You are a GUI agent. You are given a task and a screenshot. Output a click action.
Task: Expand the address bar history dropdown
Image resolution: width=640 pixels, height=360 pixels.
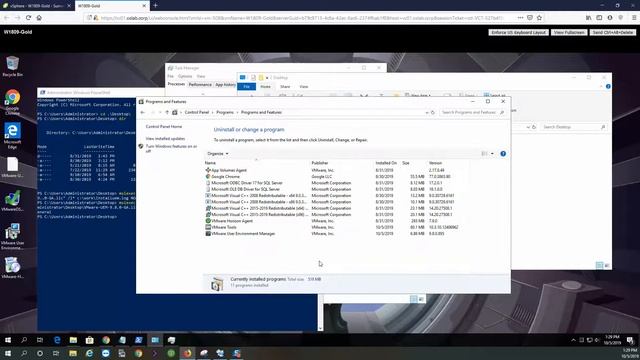(x=427, y=112)
